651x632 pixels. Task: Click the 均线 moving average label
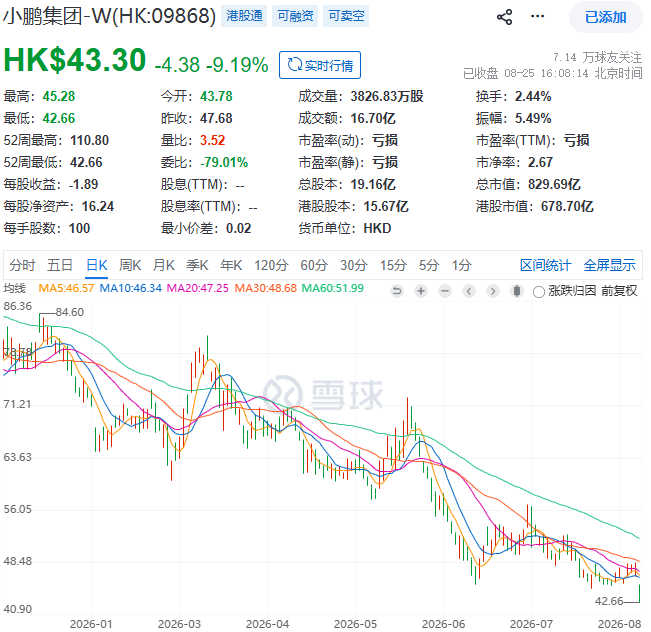(15, 288)
